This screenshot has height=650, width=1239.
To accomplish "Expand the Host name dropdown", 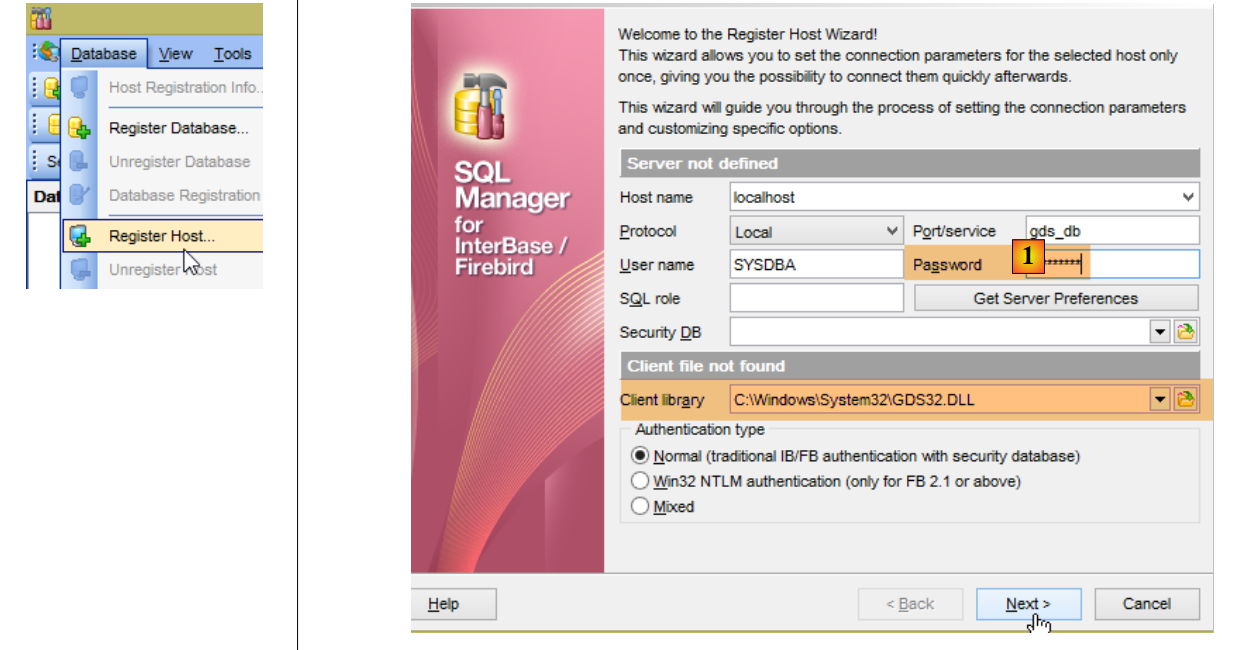I will pyautogui.click(x=1187, y=197).
